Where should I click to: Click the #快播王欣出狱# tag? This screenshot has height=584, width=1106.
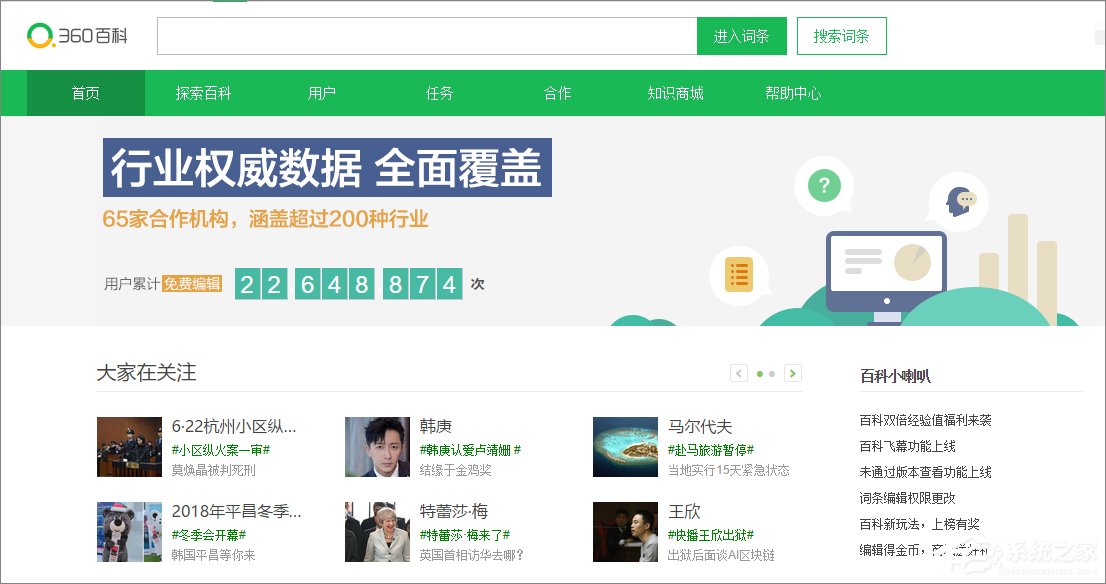(711, 535)
